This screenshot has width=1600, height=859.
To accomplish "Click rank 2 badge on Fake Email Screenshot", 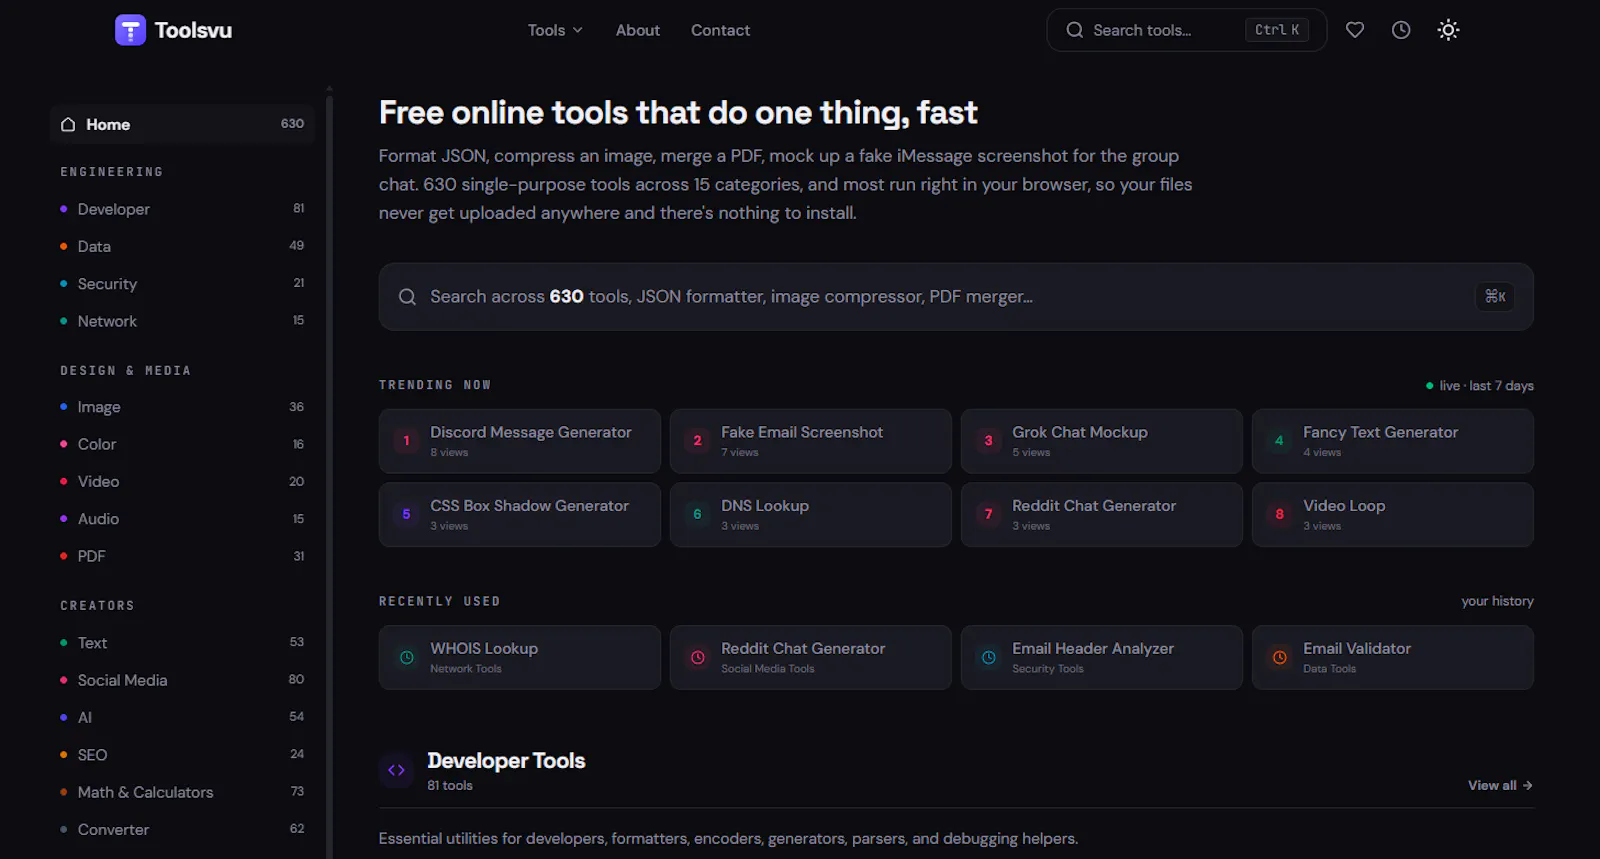I will [697, 440].
